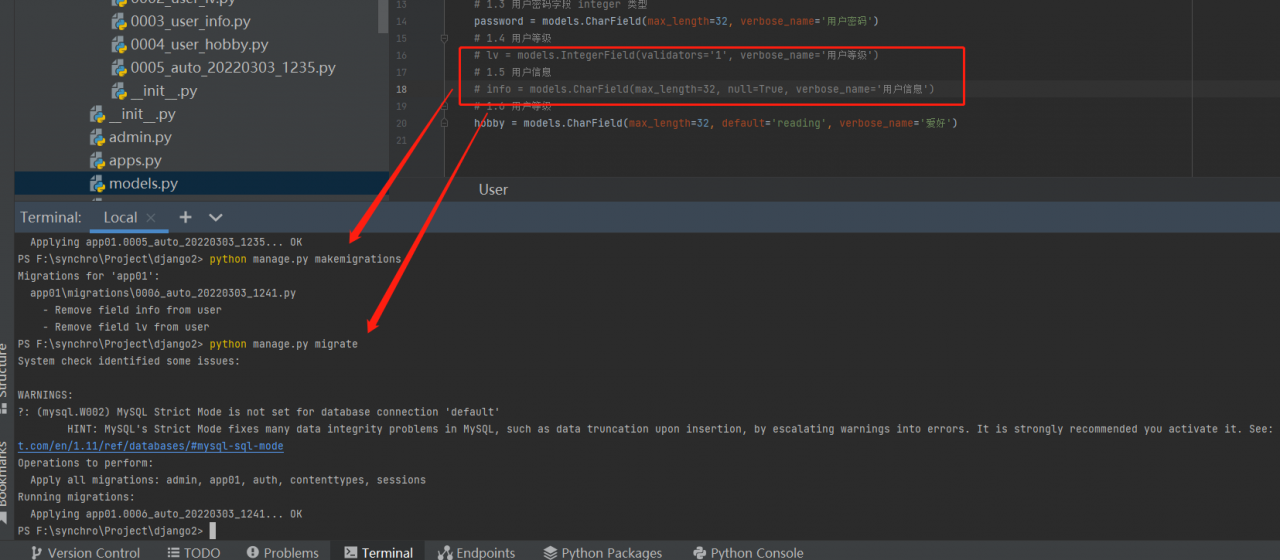The height and width of the screenshot is (560, 1280).
Task: Click the terminal prompt input cursor
Action: point(212,531)
